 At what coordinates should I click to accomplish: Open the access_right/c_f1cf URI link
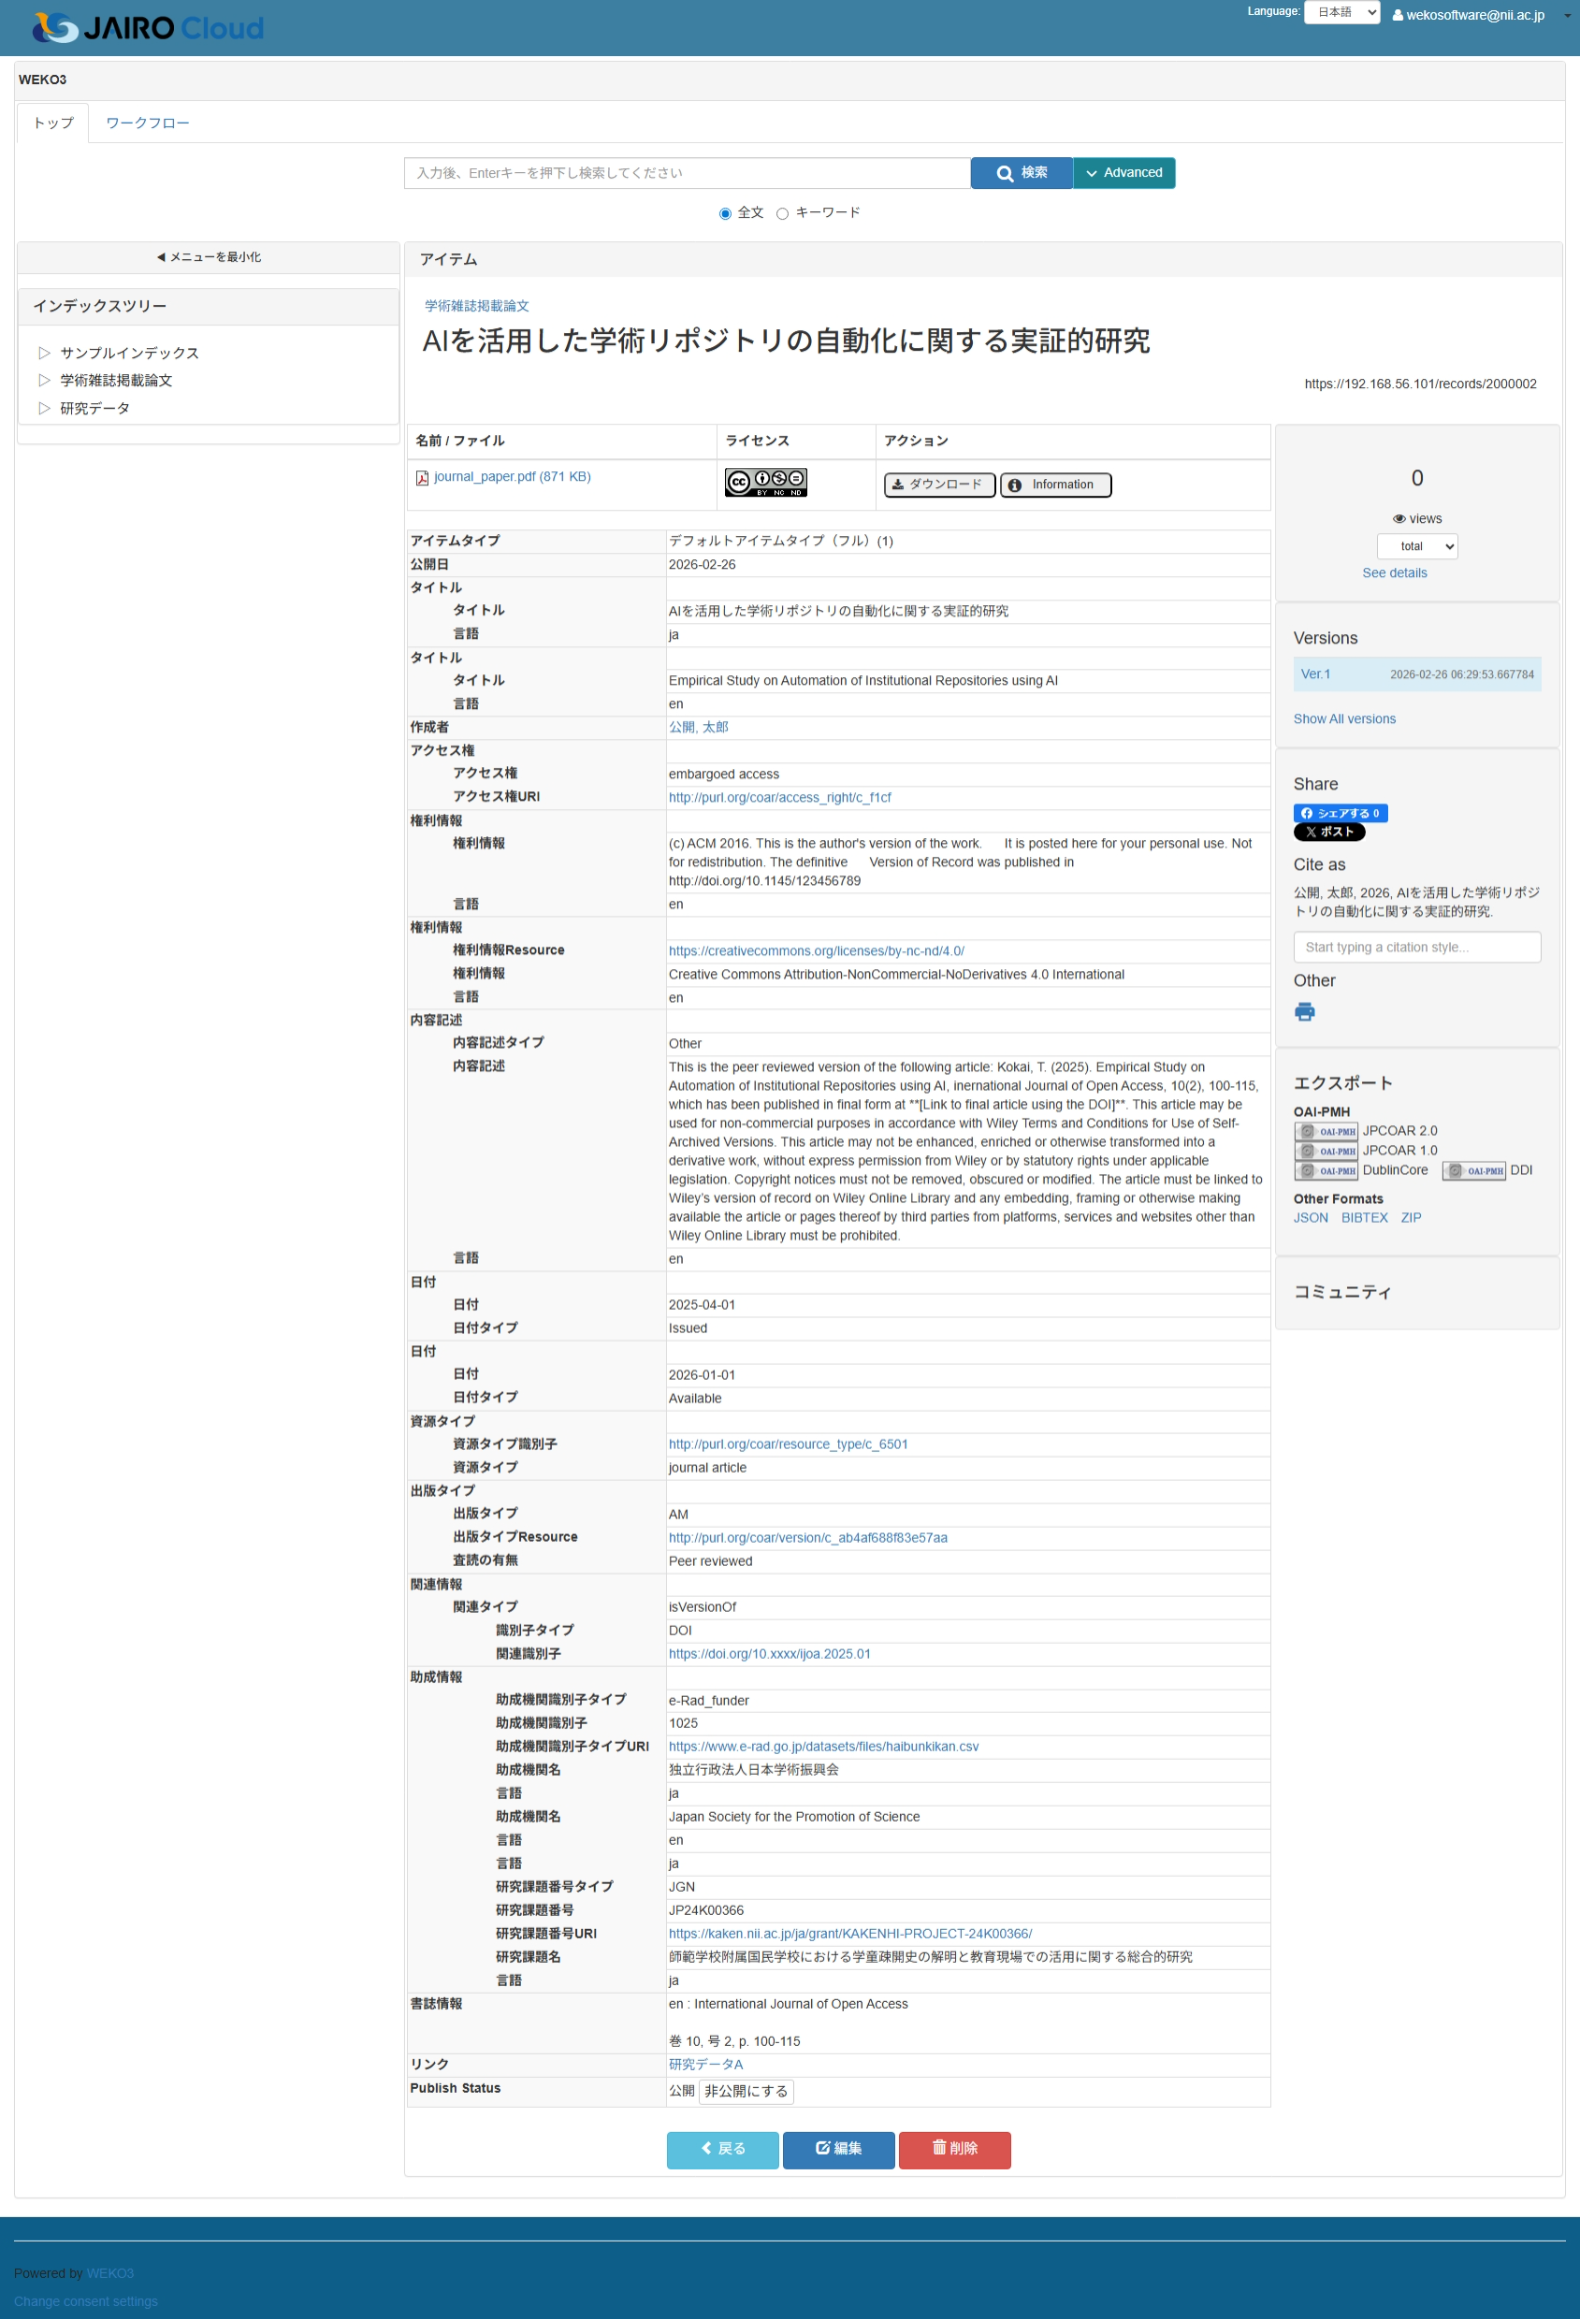[779, 798]
